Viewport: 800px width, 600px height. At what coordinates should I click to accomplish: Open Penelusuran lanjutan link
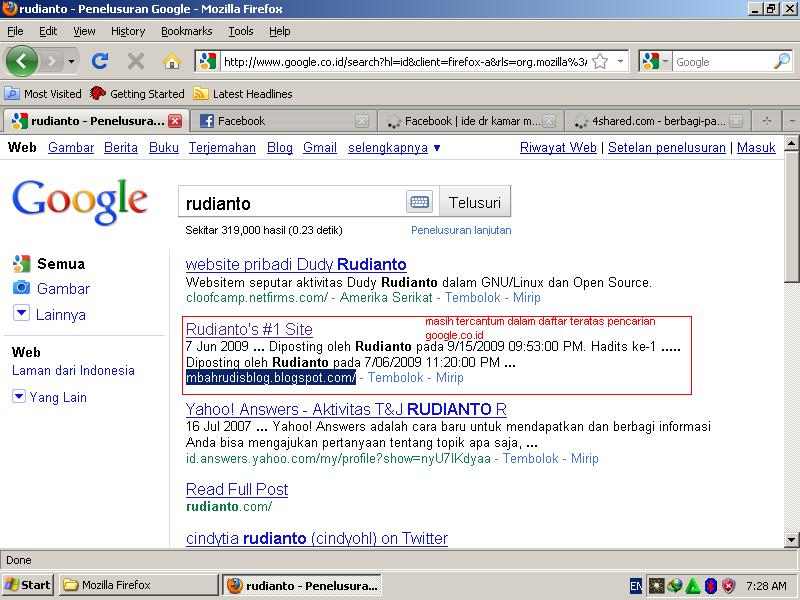461,230
